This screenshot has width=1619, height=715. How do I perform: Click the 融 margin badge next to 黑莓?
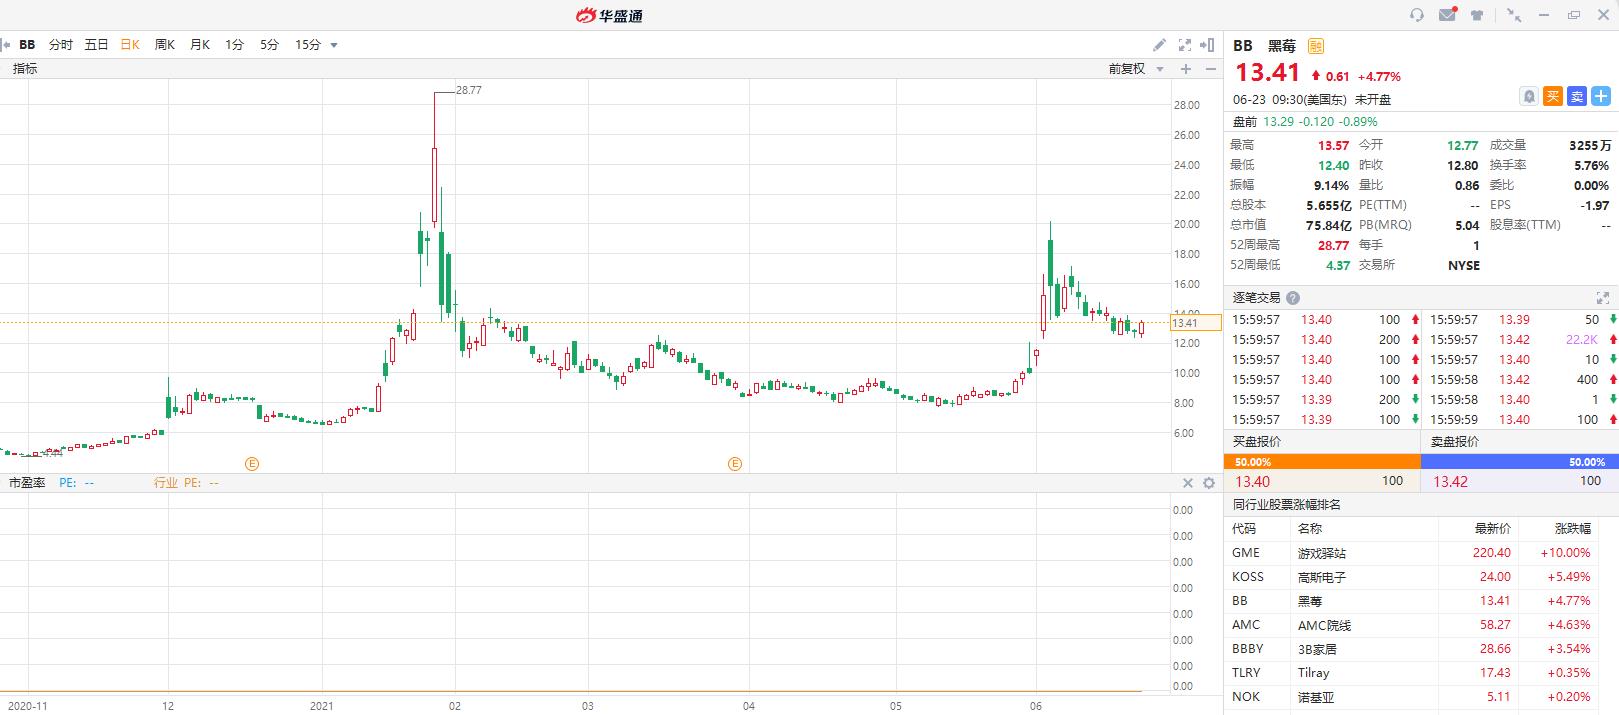pos(1315,46)
